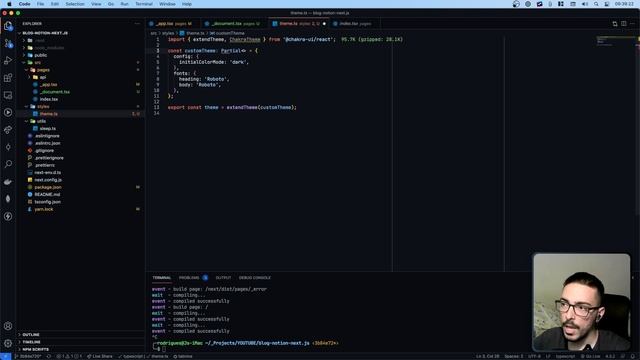Screen dimensions: 640x360
Task: Click the compare changes editor icon
Action: (615, 24)
